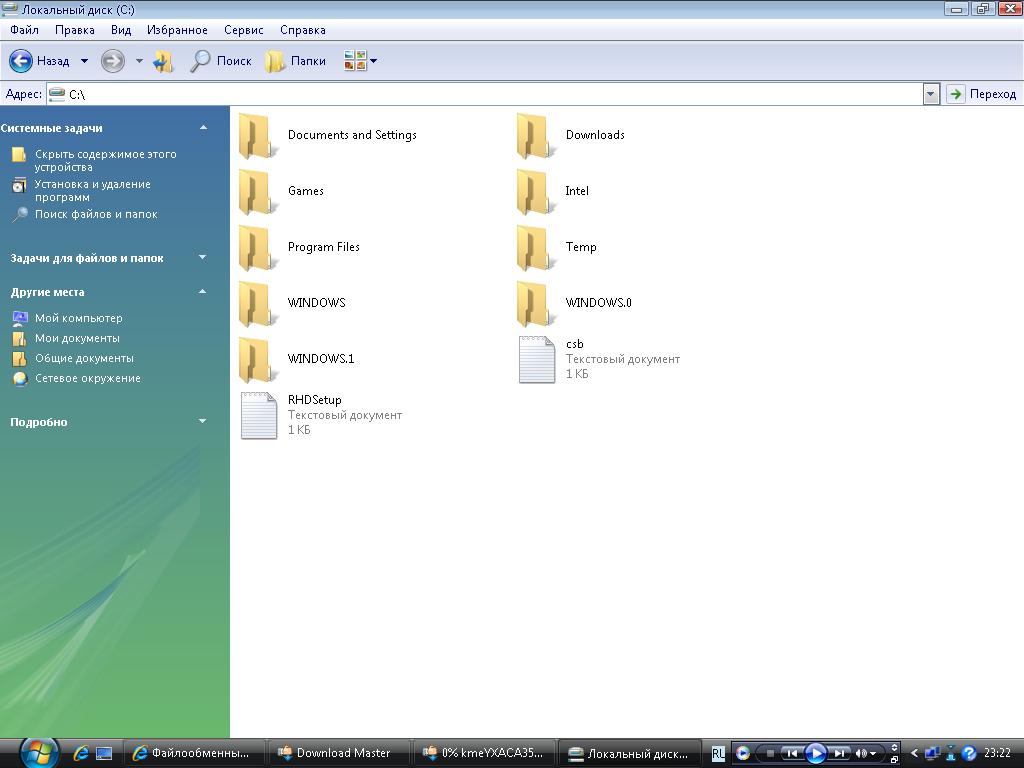Open the forward history dropdown arrow

pyautogui.click(x=139, y=61)
